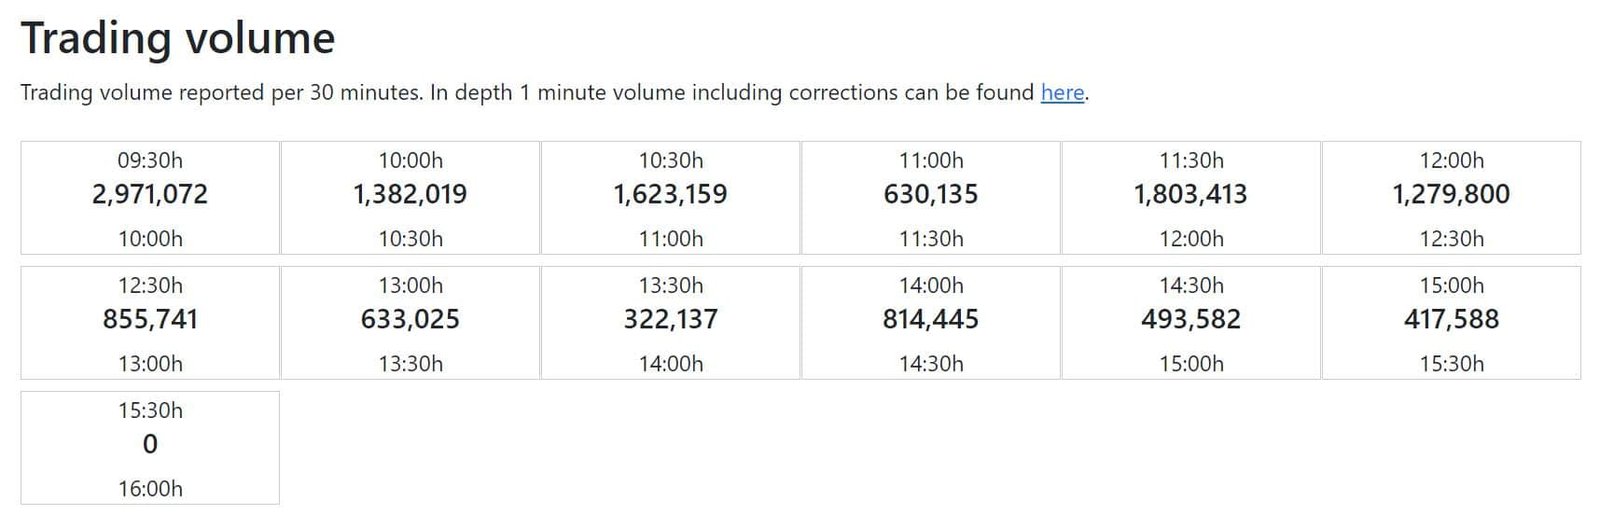Click the 2,971,072 volume figure
This screenshot has width=1600, height=529.
150,194
